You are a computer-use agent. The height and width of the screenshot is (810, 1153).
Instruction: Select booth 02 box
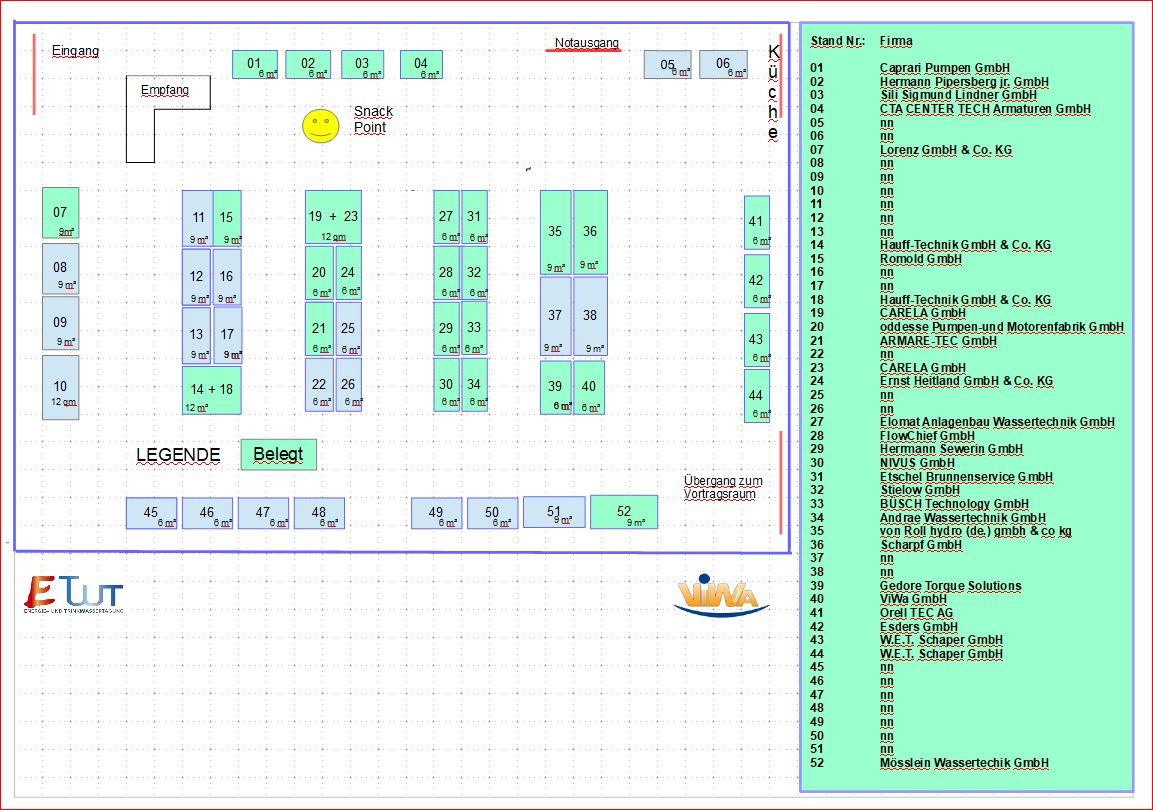(308, 65)
